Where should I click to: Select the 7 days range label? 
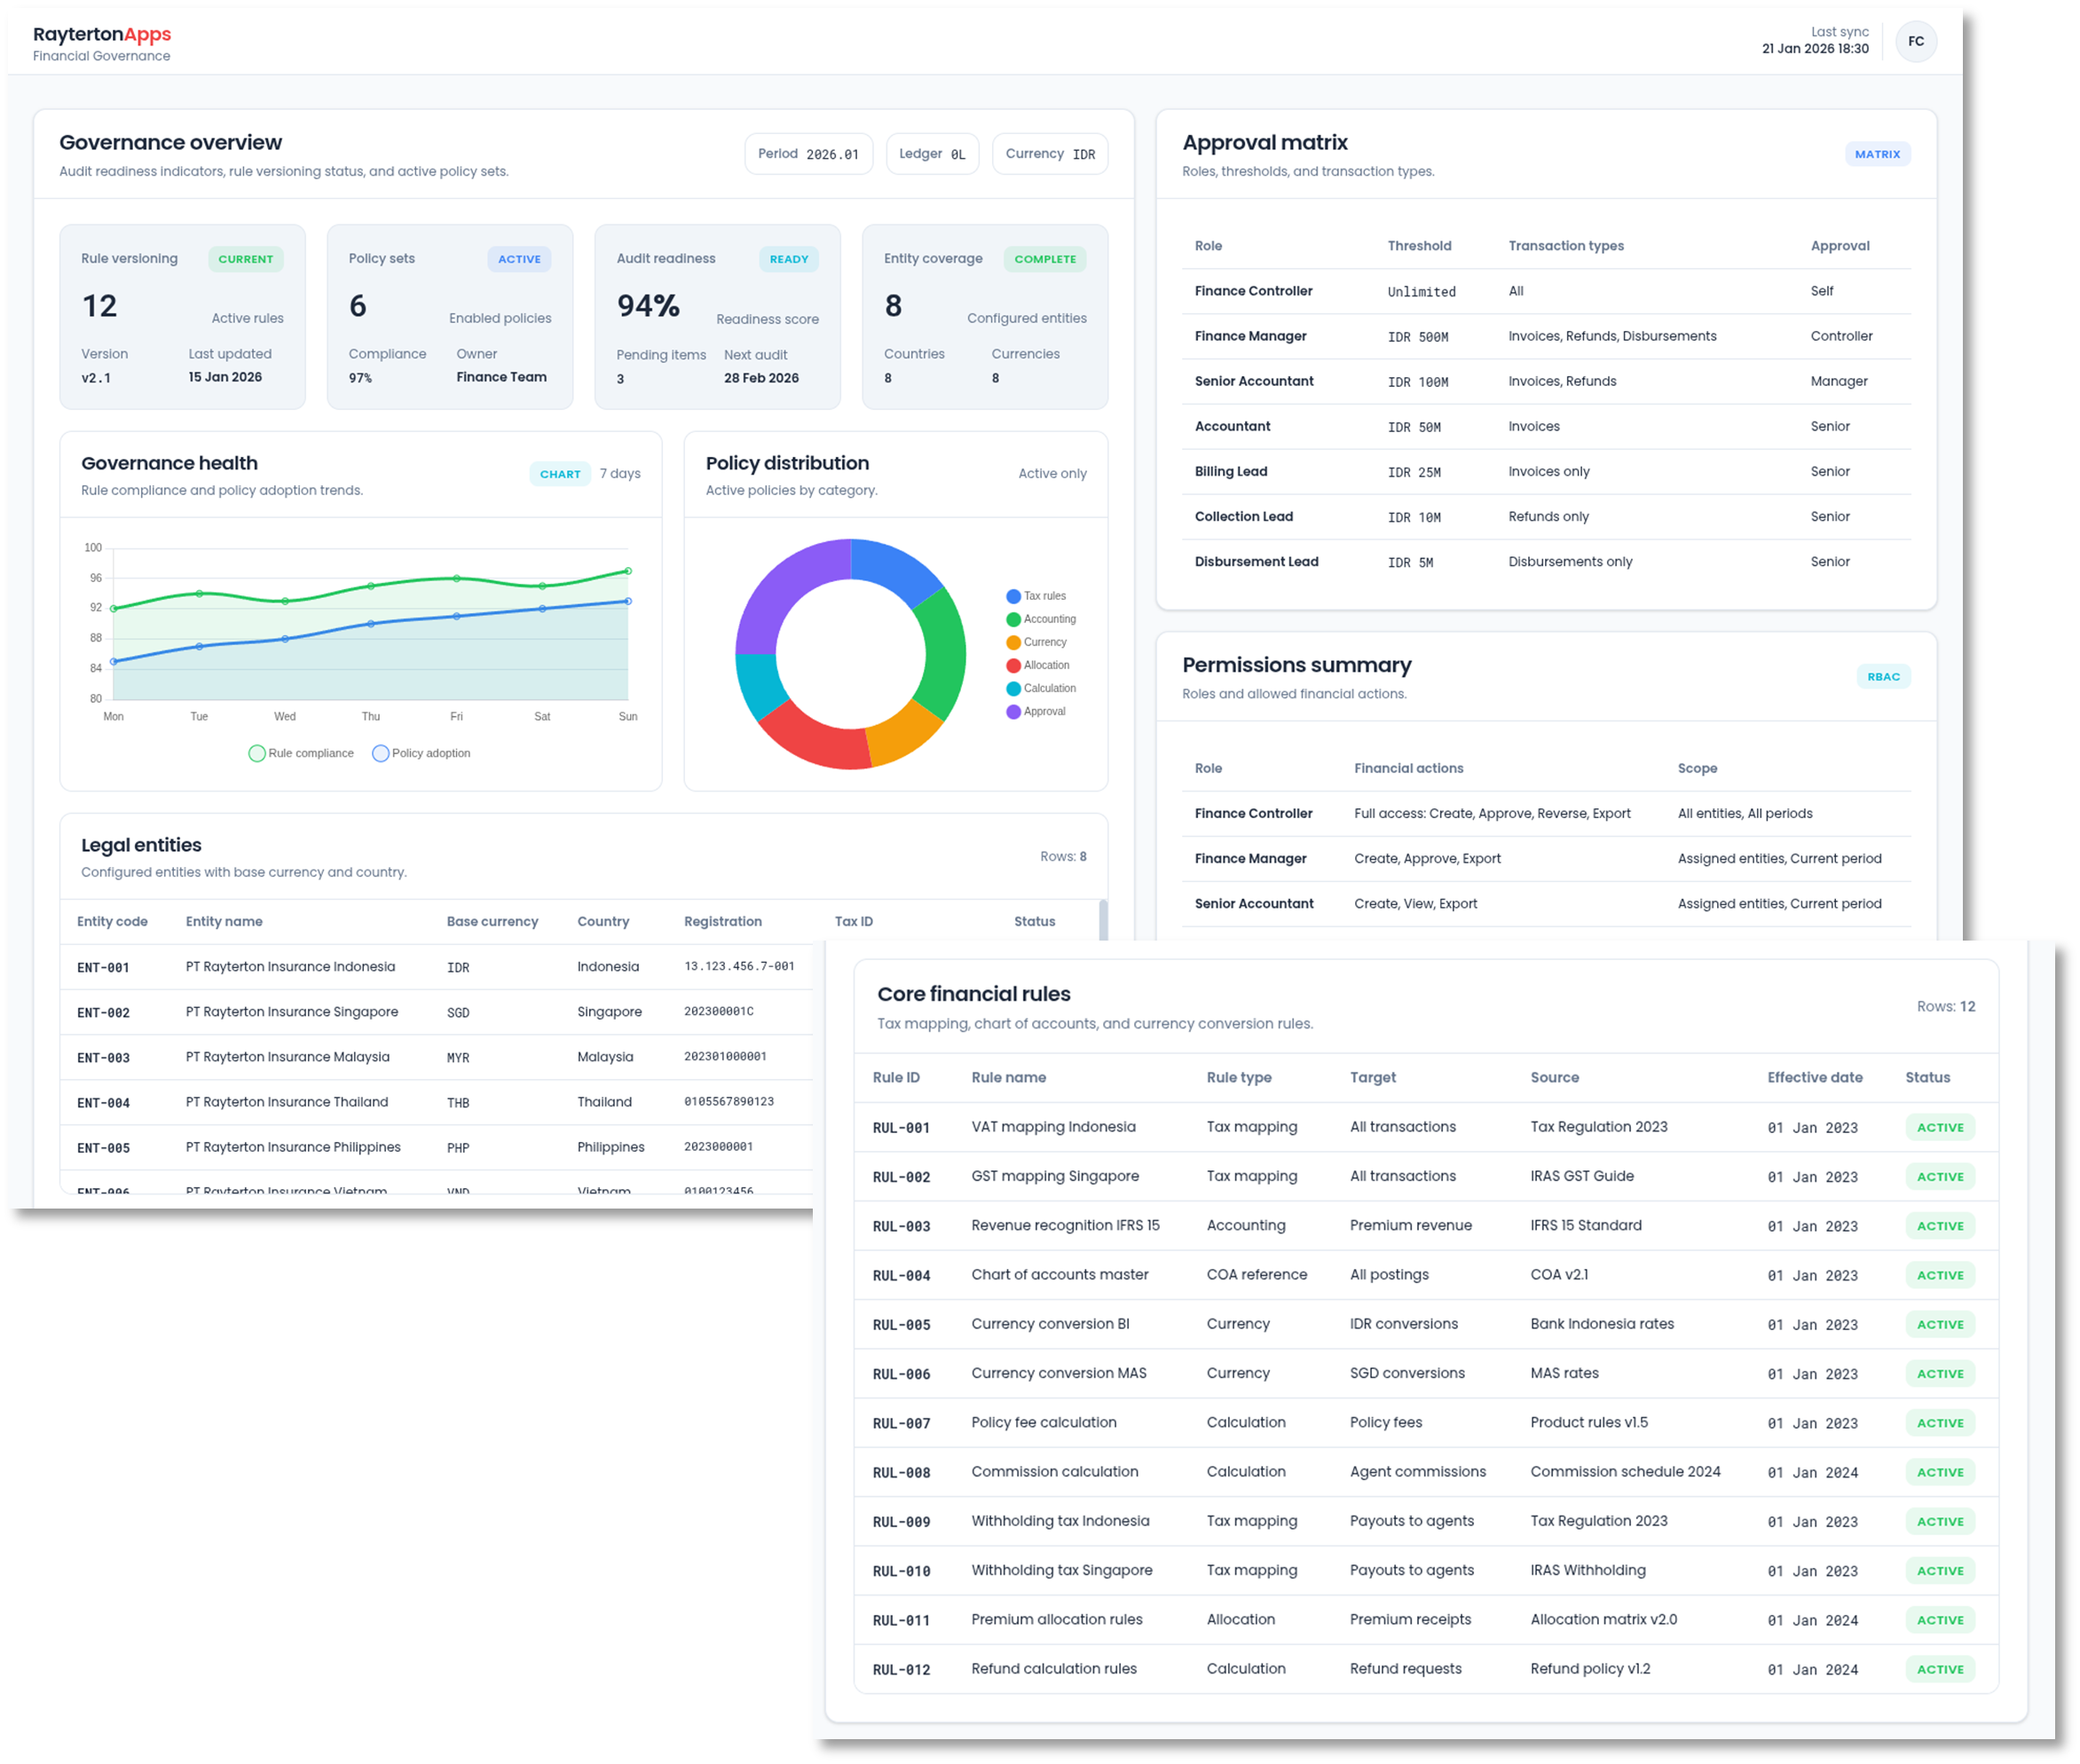(620, 474)
